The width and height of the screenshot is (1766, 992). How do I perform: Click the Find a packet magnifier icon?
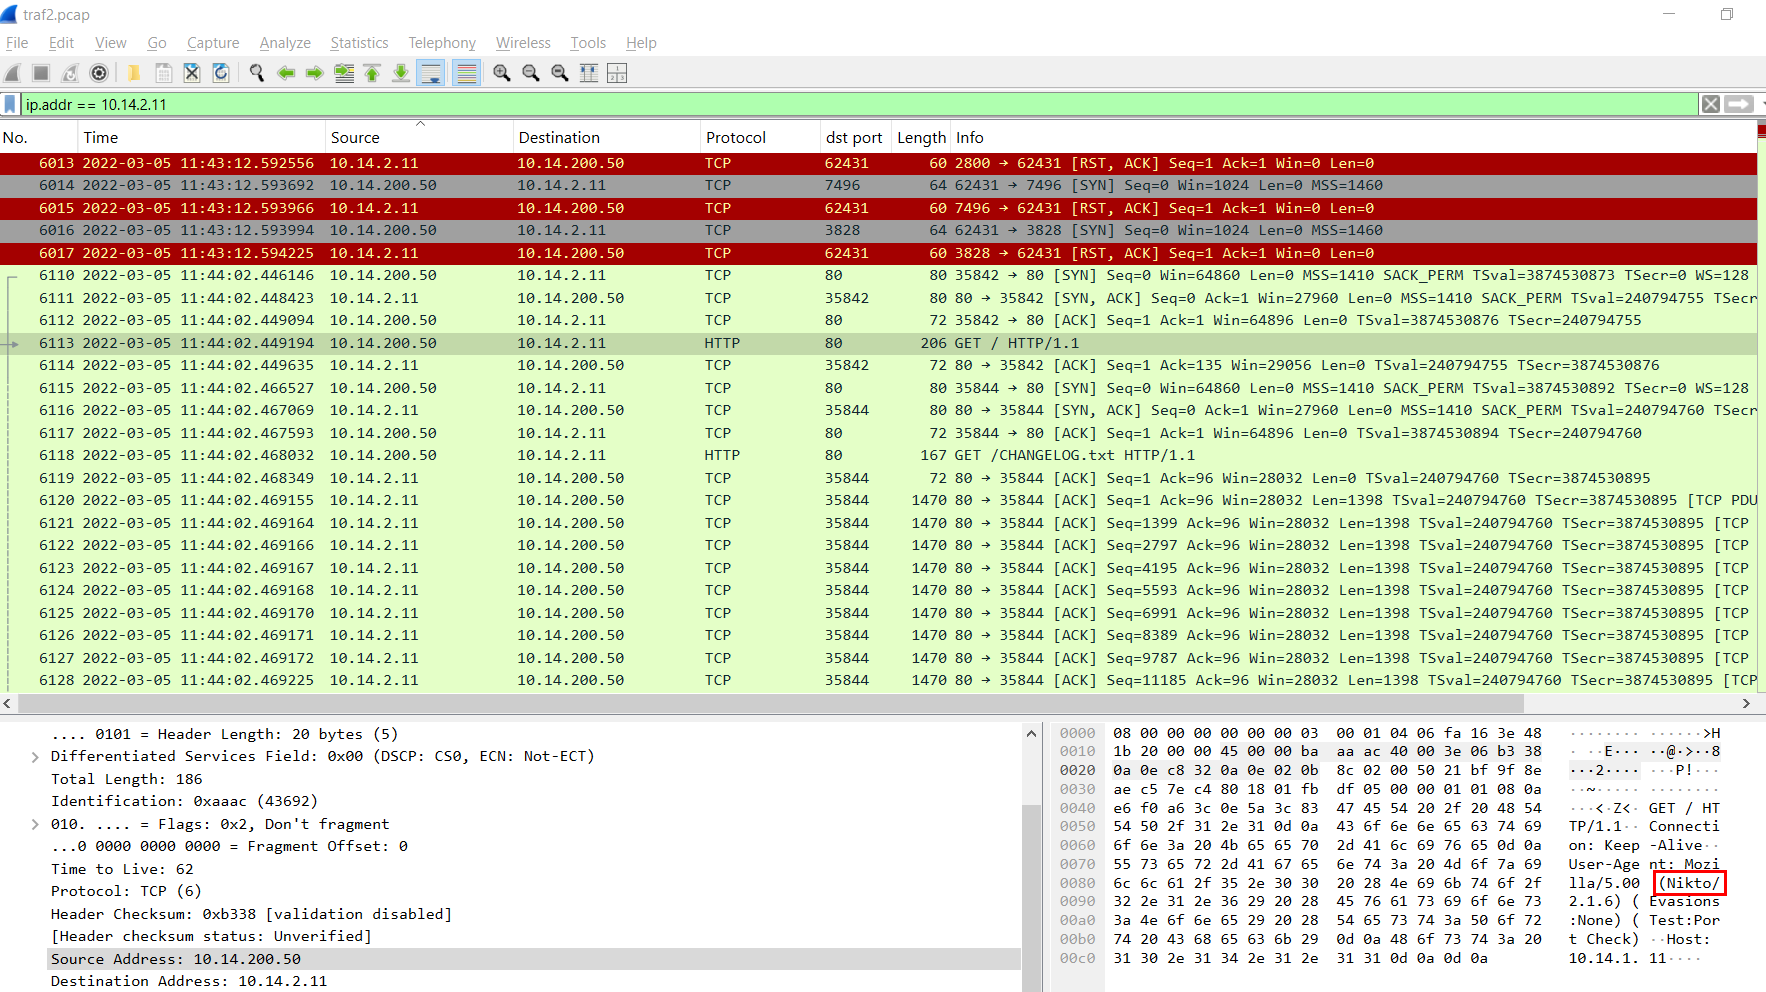point(257,73)
